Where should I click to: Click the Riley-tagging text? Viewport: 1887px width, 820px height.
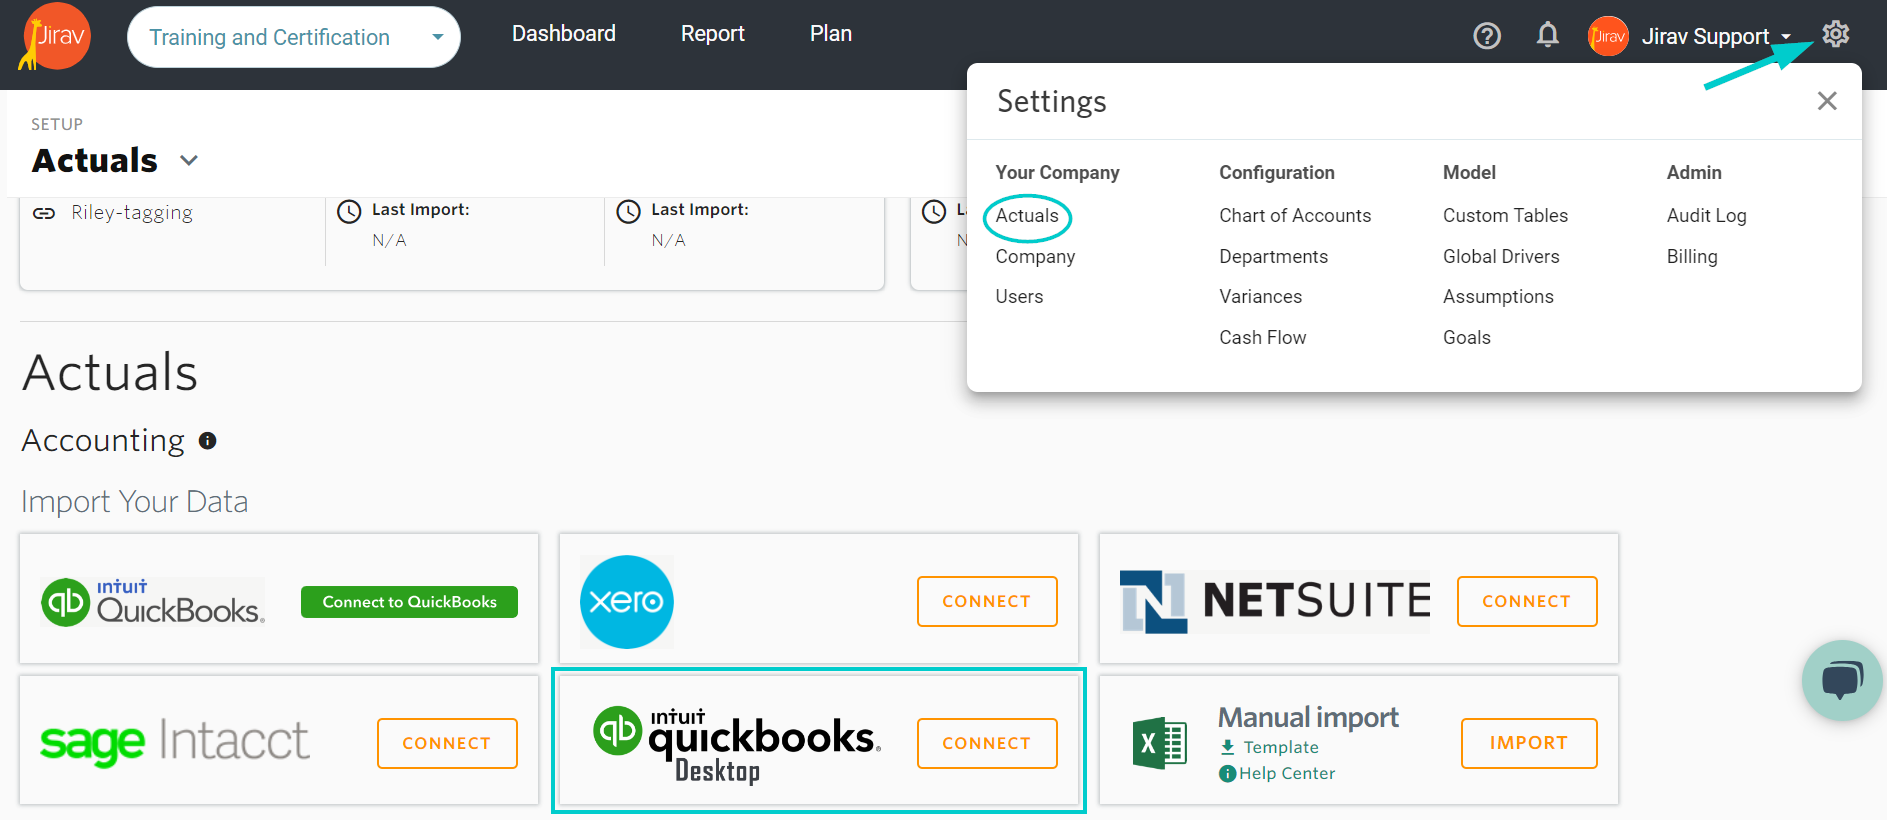(x=132, y=213)
